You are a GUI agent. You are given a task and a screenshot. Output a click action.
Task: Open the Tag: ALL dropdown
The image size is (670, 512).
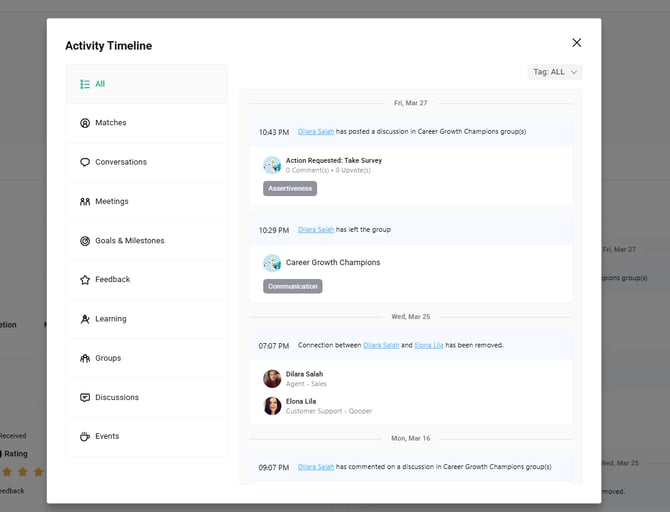(x=554, y=72)
